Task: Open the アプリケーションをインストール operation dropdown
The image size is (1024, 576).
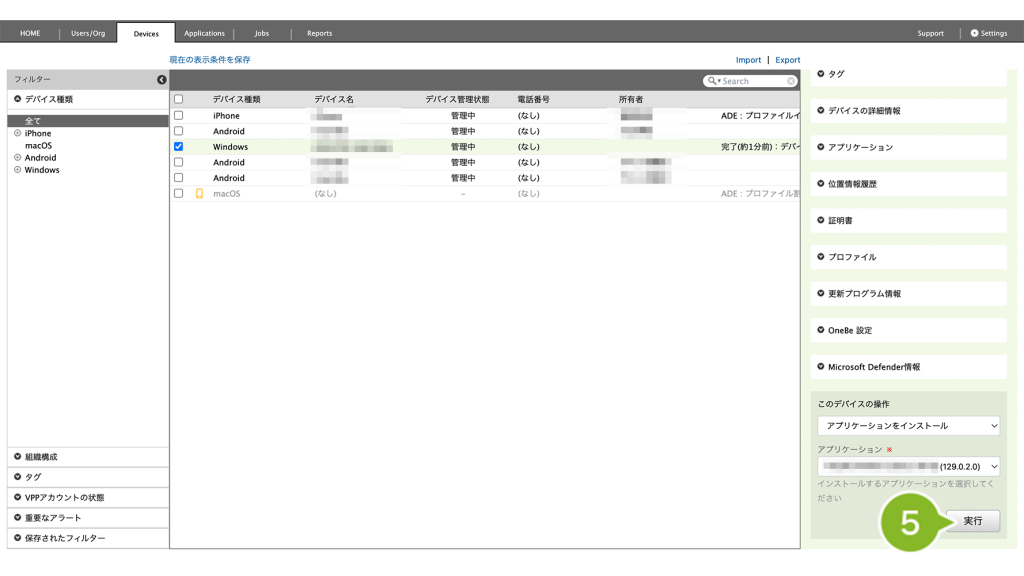Action: [x=908, y=426]
